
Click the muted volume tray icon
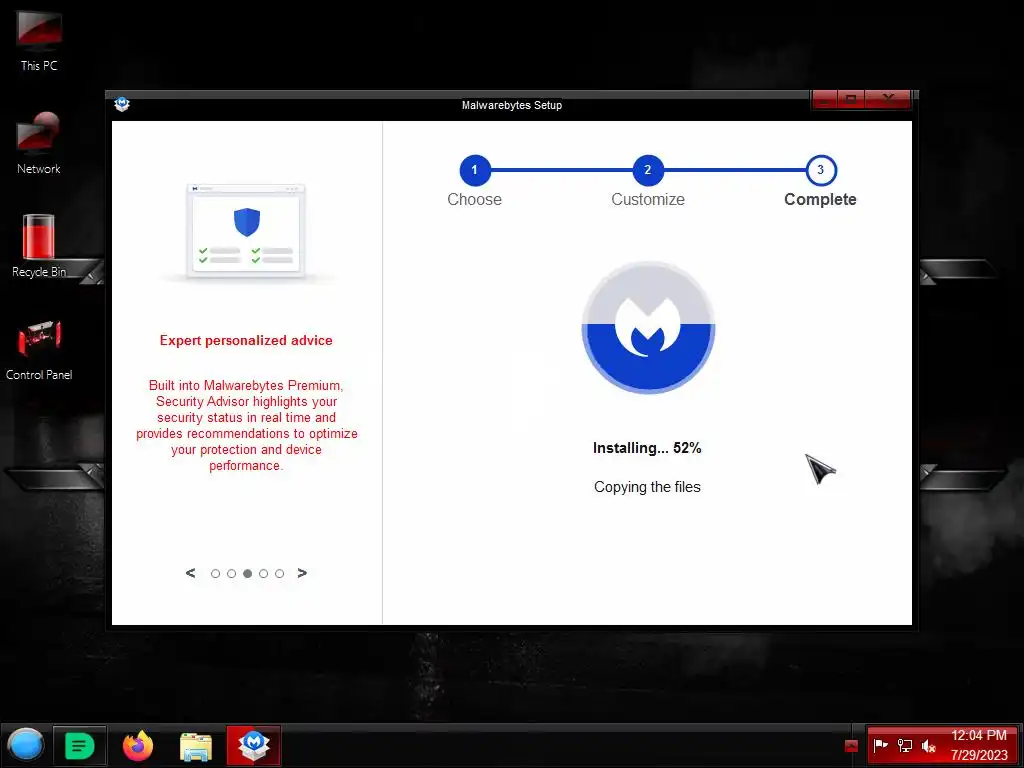[928, 745]
